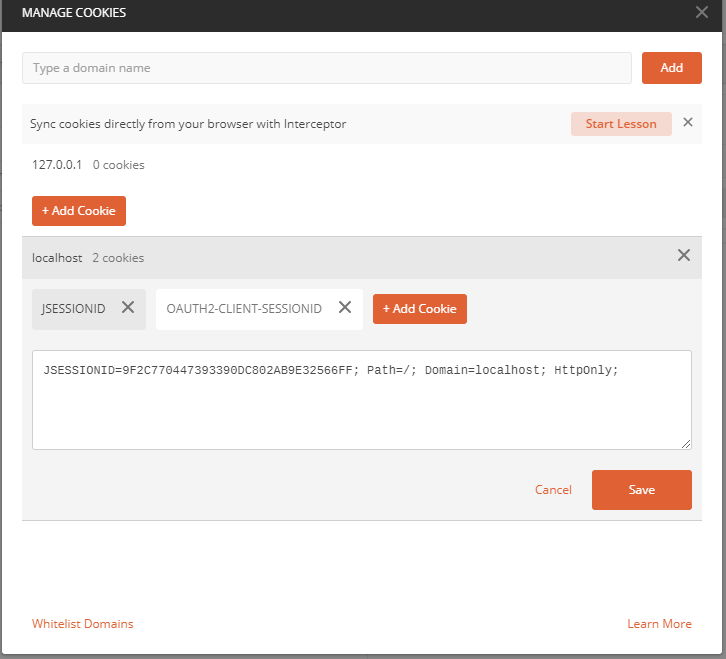Remove the localhost domain
This screenshot has width=726, height=659.
click(x=683, y=255)
